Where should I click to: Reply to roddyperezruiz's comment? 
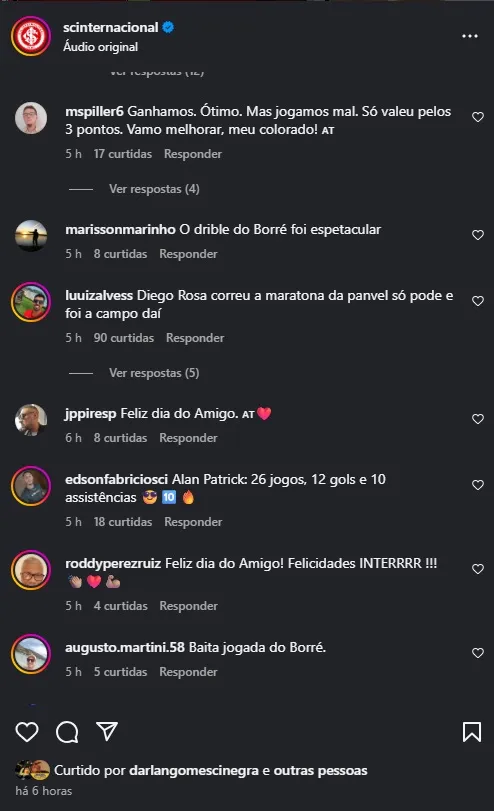[x=188, y=606]
